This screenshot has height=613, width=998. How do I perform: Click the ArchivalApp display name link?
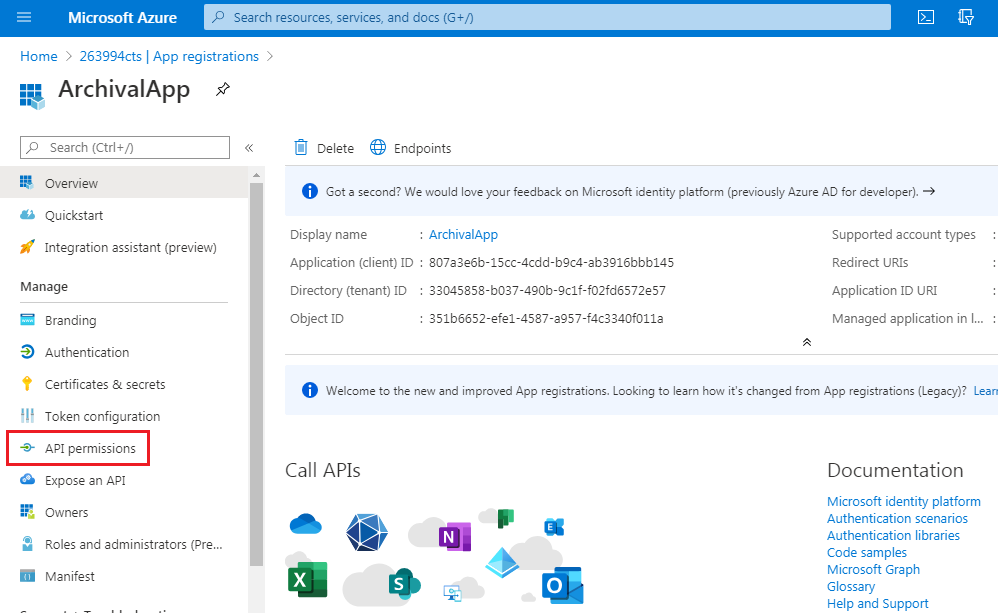tap(463, 234)
